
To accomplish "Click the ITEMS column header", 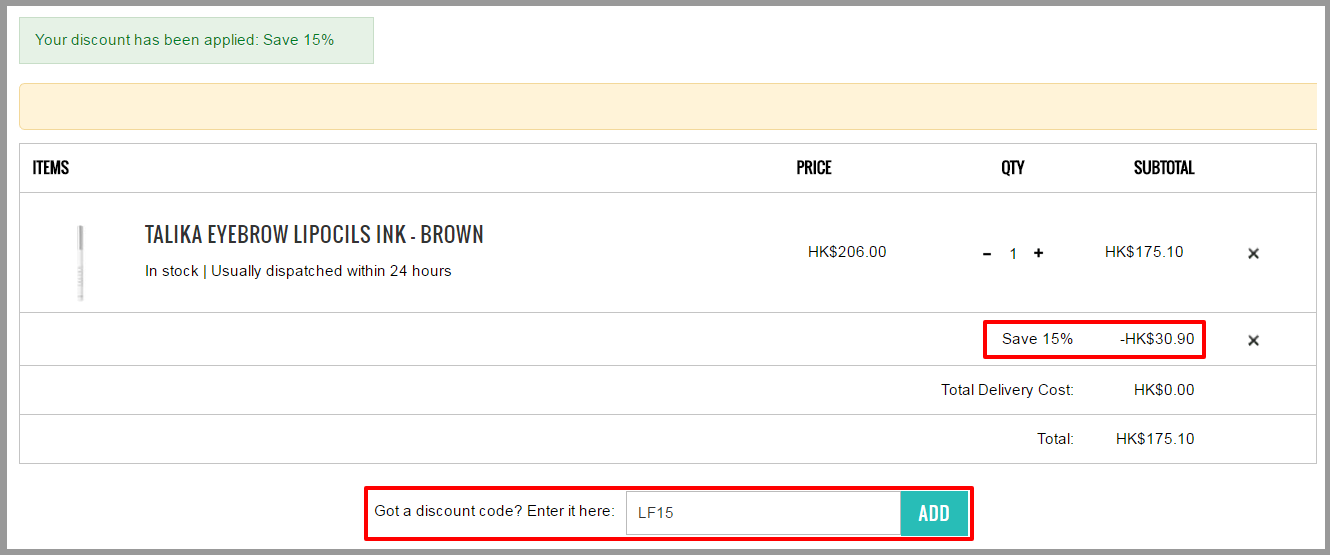I will click(x=51, y=168).
